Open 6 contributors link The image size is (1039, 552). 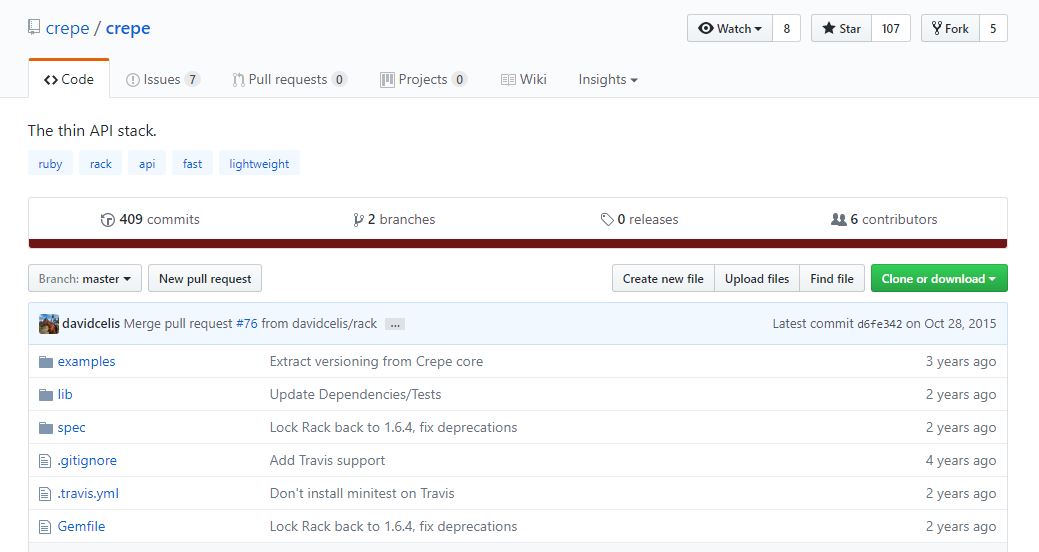coord(884,219)
